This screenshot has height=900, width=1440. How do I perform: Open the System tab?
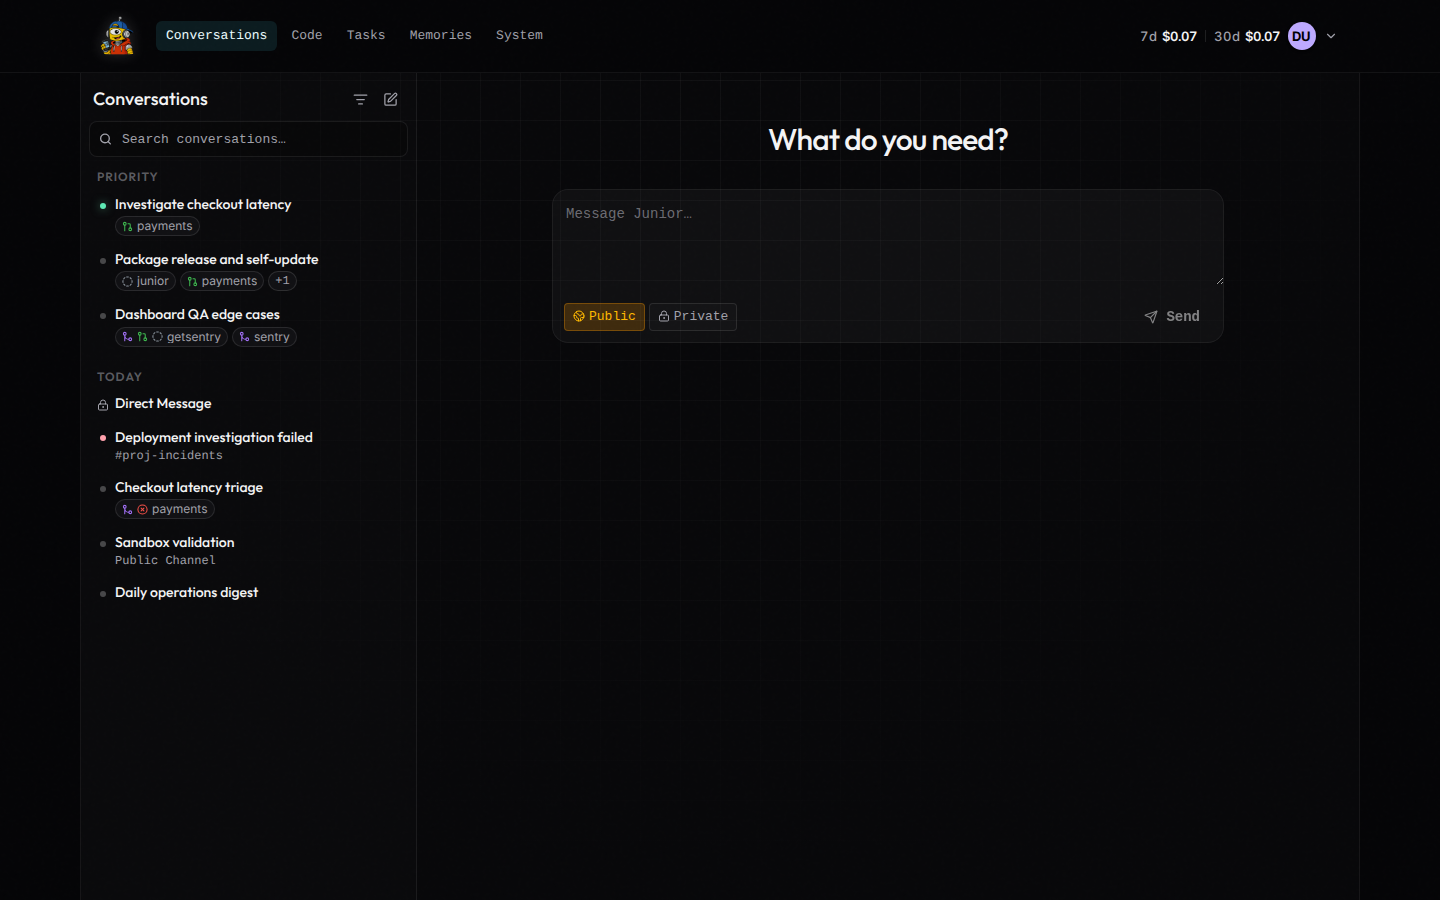(x=519, y=35)
